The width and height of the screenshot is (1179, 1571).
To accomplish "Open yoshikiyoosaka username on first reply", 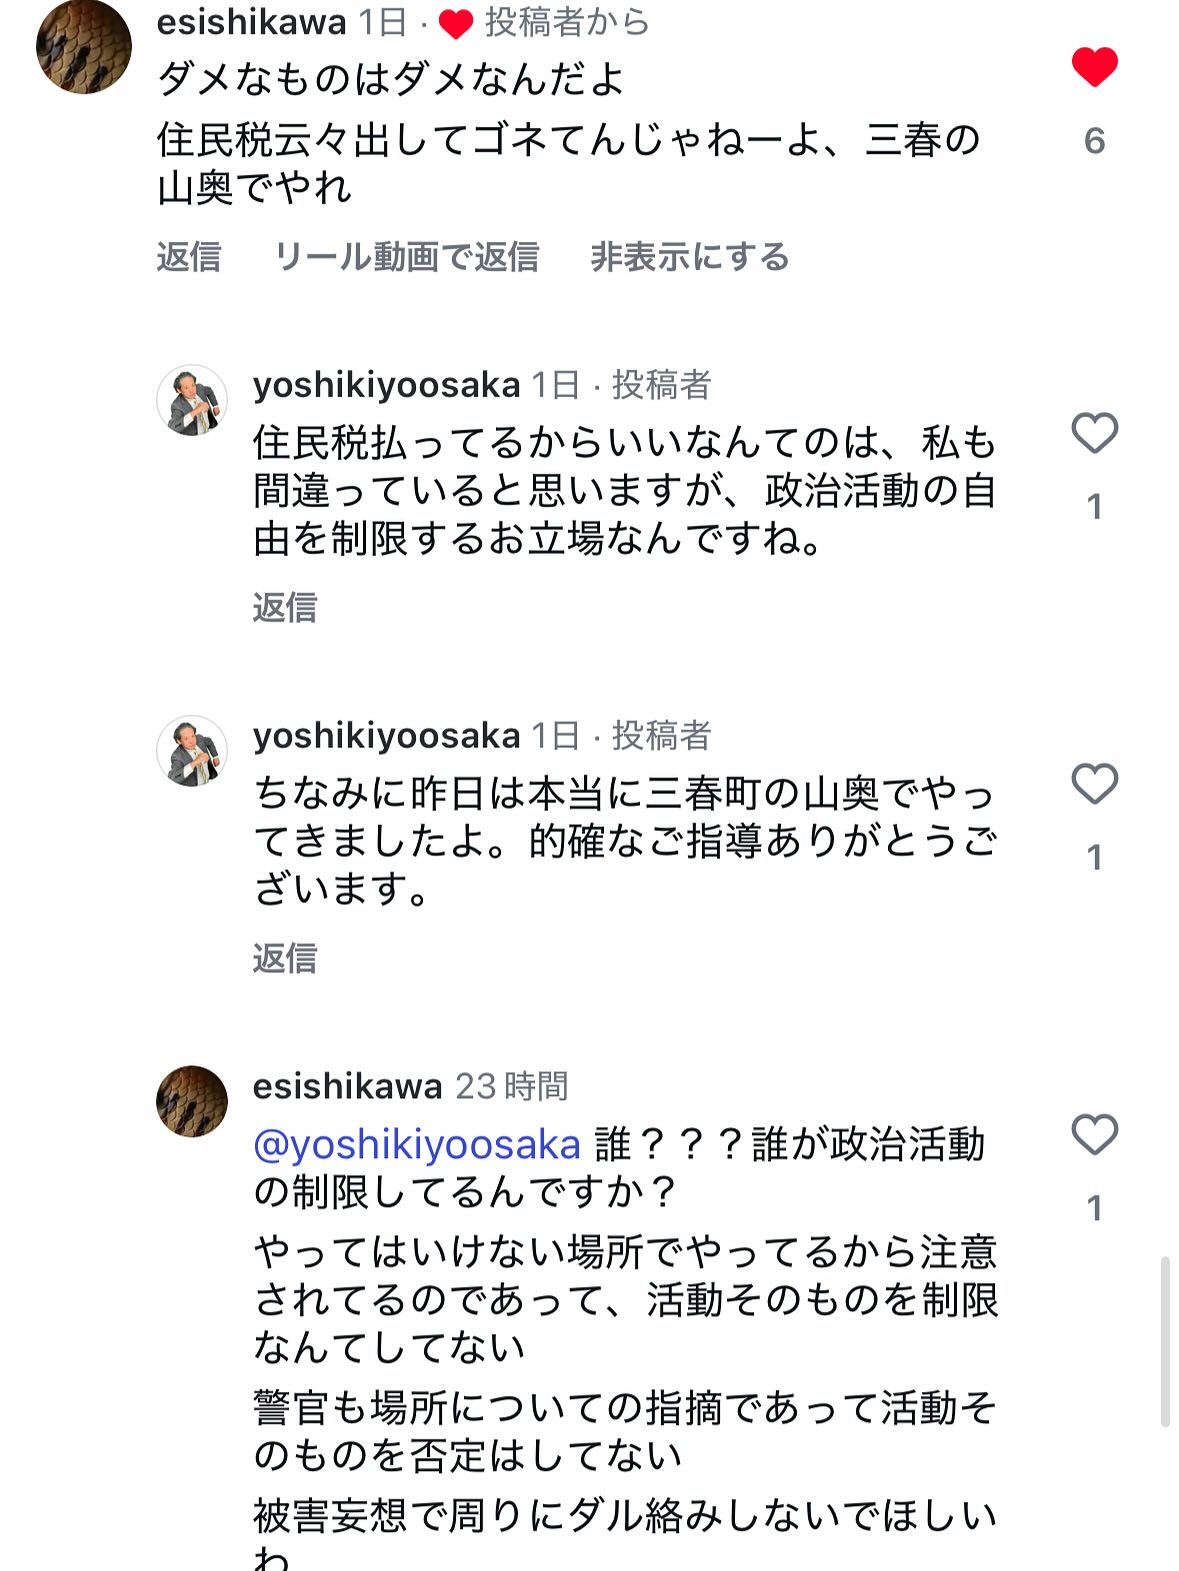I will pyautogui.click(x=386, y=384).
